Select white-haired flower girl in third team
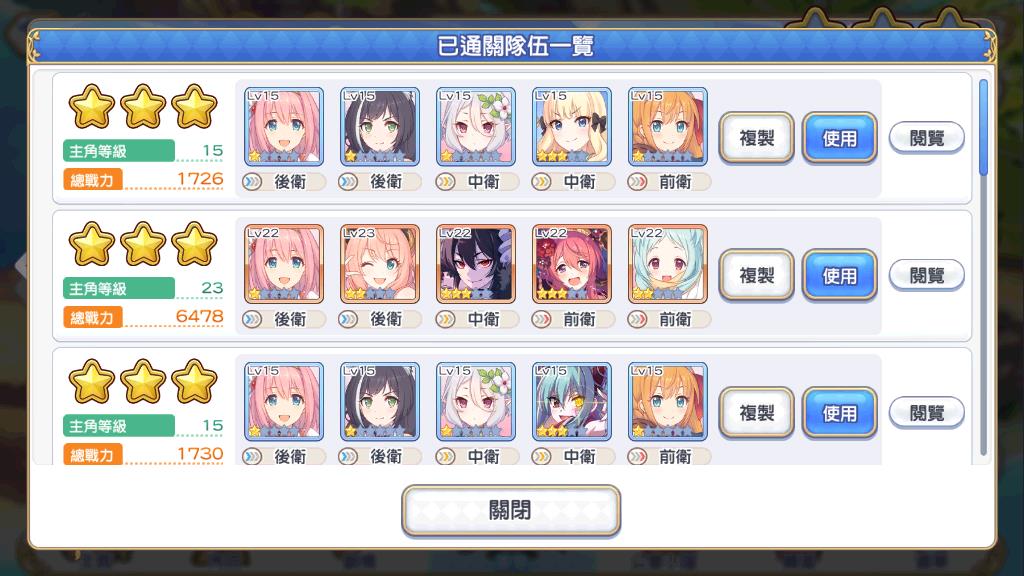This screenshot has height=576, width=1024. point(475,402)
